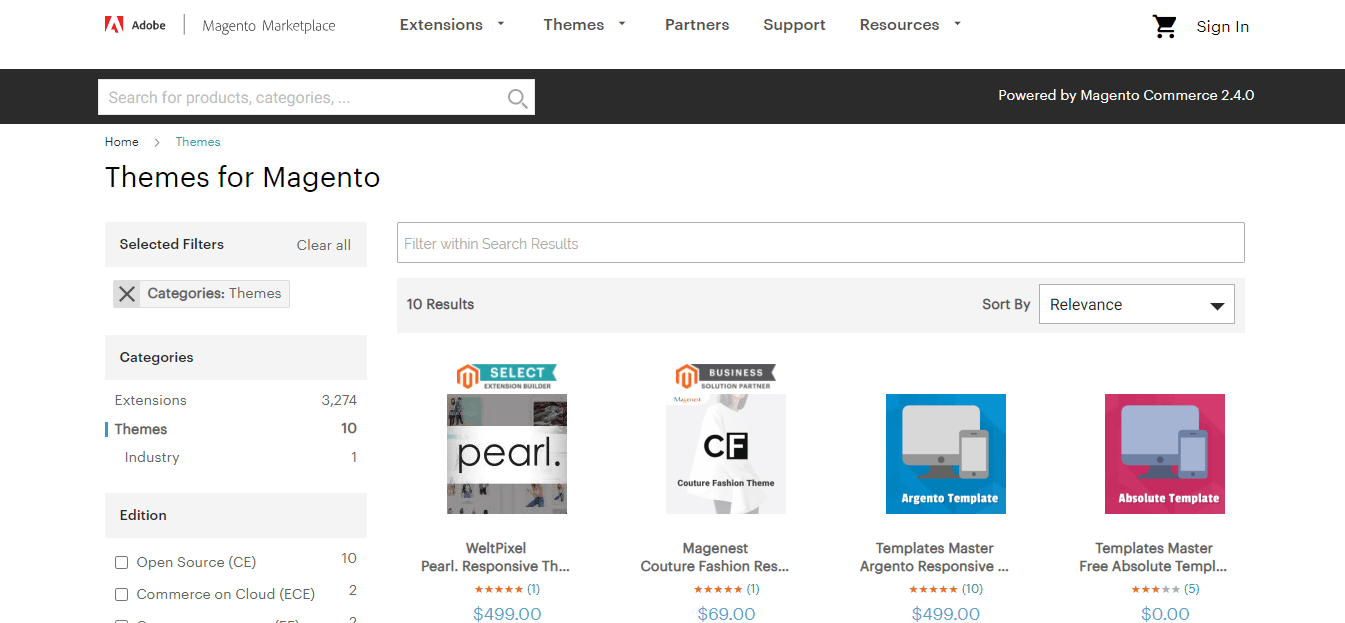Click the (10) reviews count for Argento
This screenshot has width=1345, height=623.
[x=972, y=589]
